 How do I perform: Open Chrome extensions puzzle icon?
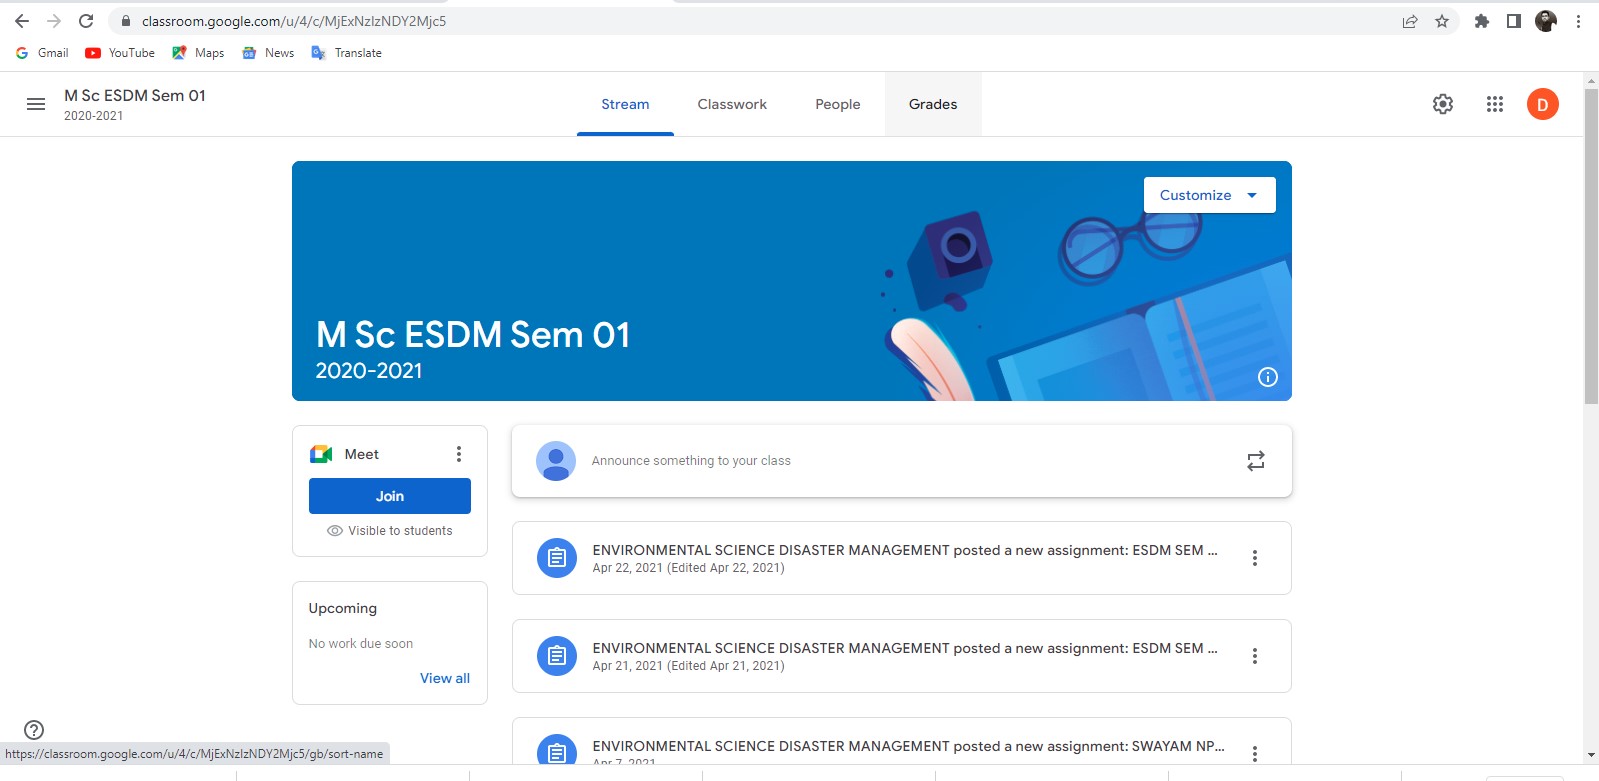coord(1481,21)
